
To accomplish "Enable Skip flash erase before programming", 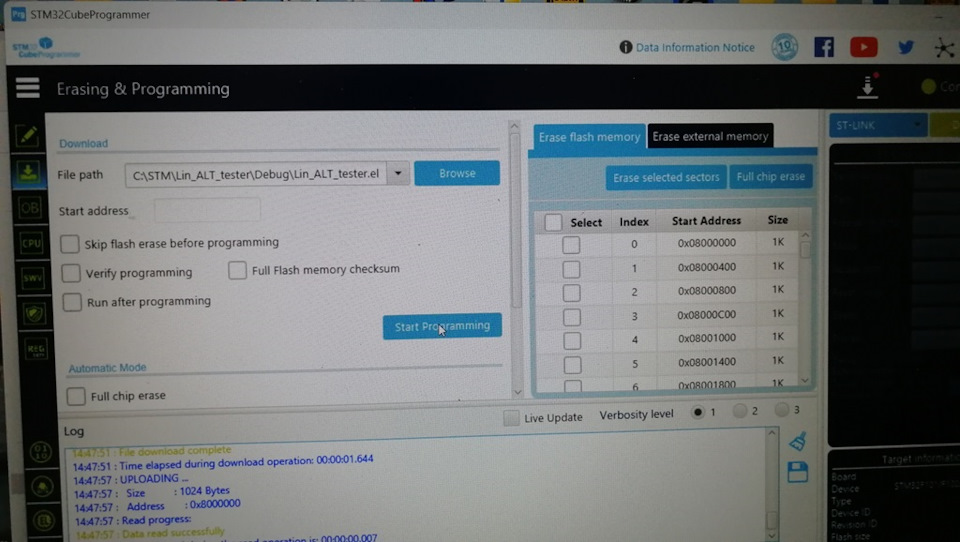I will pyautogui.click(x=70, y=244).
